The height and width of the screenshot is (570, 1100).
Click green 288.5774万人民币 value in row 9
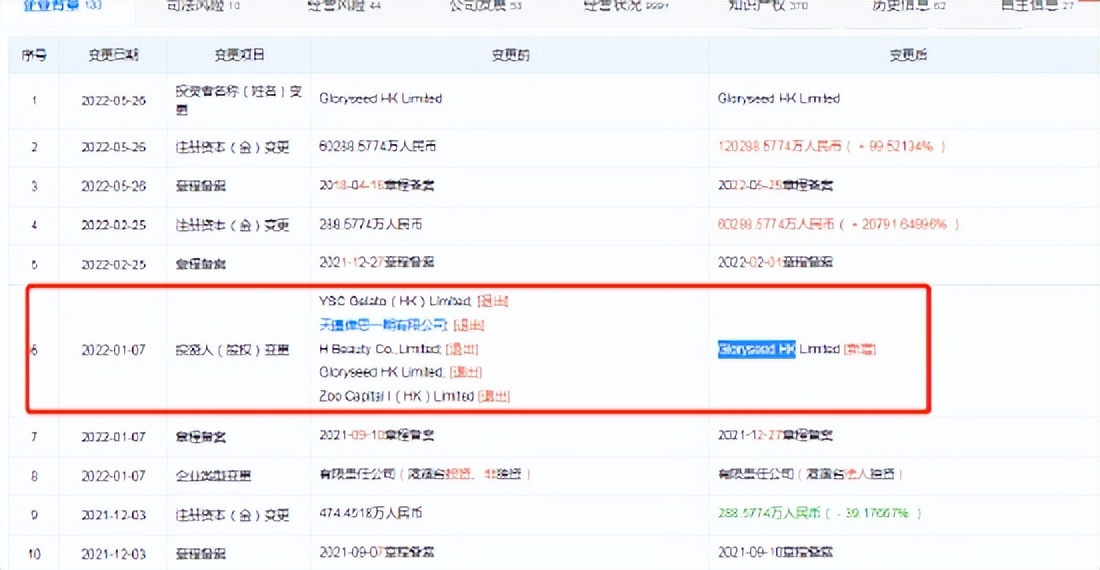tap(769, 514)
